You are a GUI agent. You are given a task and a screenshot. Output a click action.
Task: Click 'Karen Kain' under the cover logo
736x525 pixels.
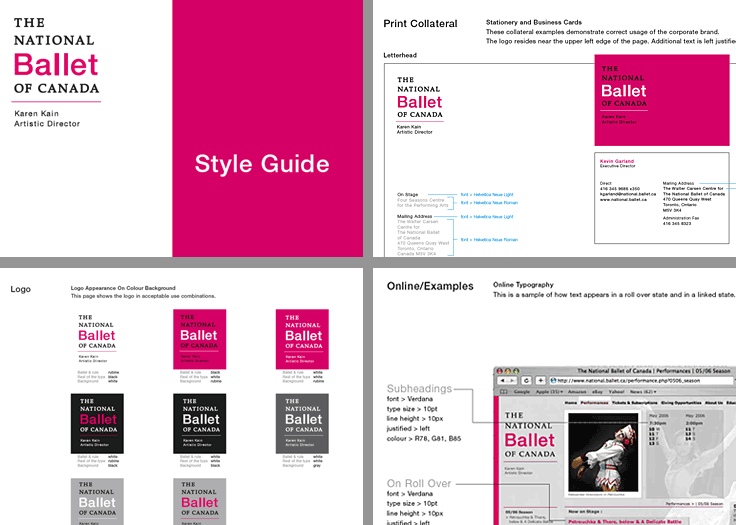click(37, 114)
